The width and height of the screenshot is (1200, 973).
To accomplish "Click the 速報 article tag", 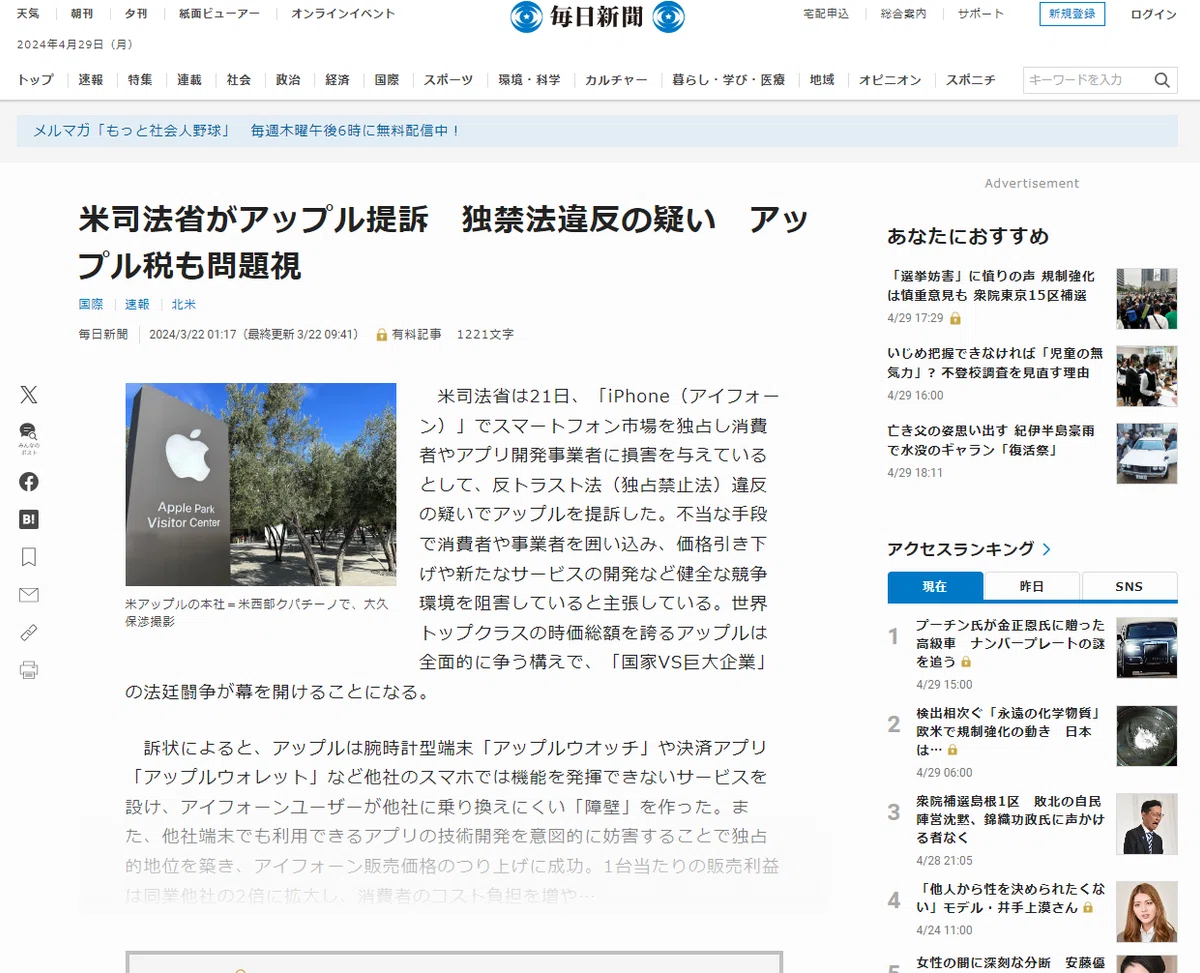I will pos(137,304).
